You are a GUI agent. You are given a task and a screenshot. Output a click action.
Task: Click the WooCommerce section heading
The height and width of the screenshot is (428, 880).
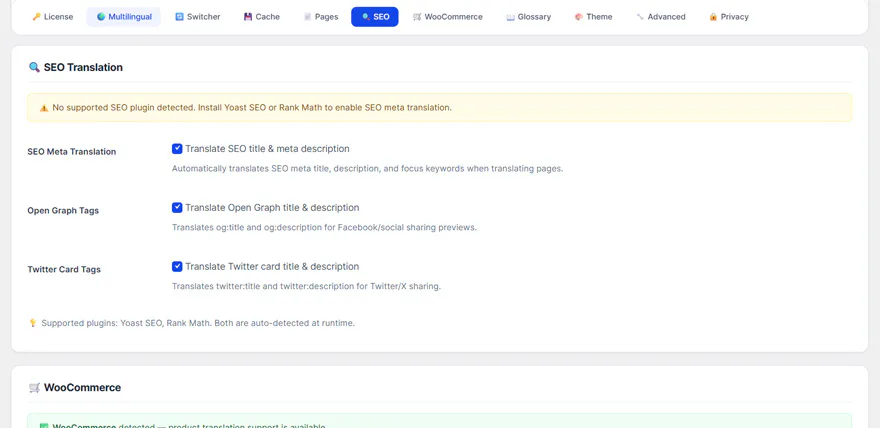(82, 388)
